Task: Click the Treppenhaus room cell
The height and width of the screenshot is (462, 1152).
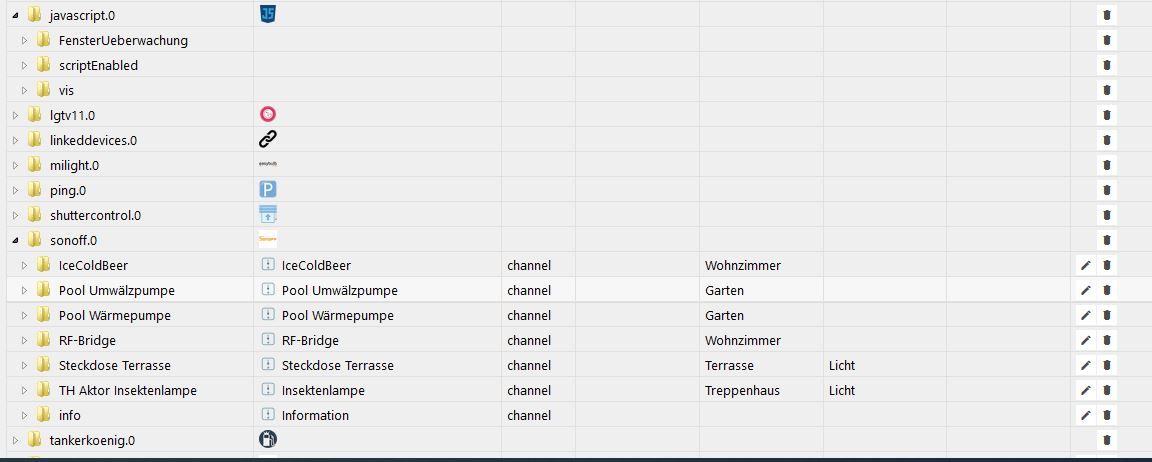Action: click(x=742, y=390)
